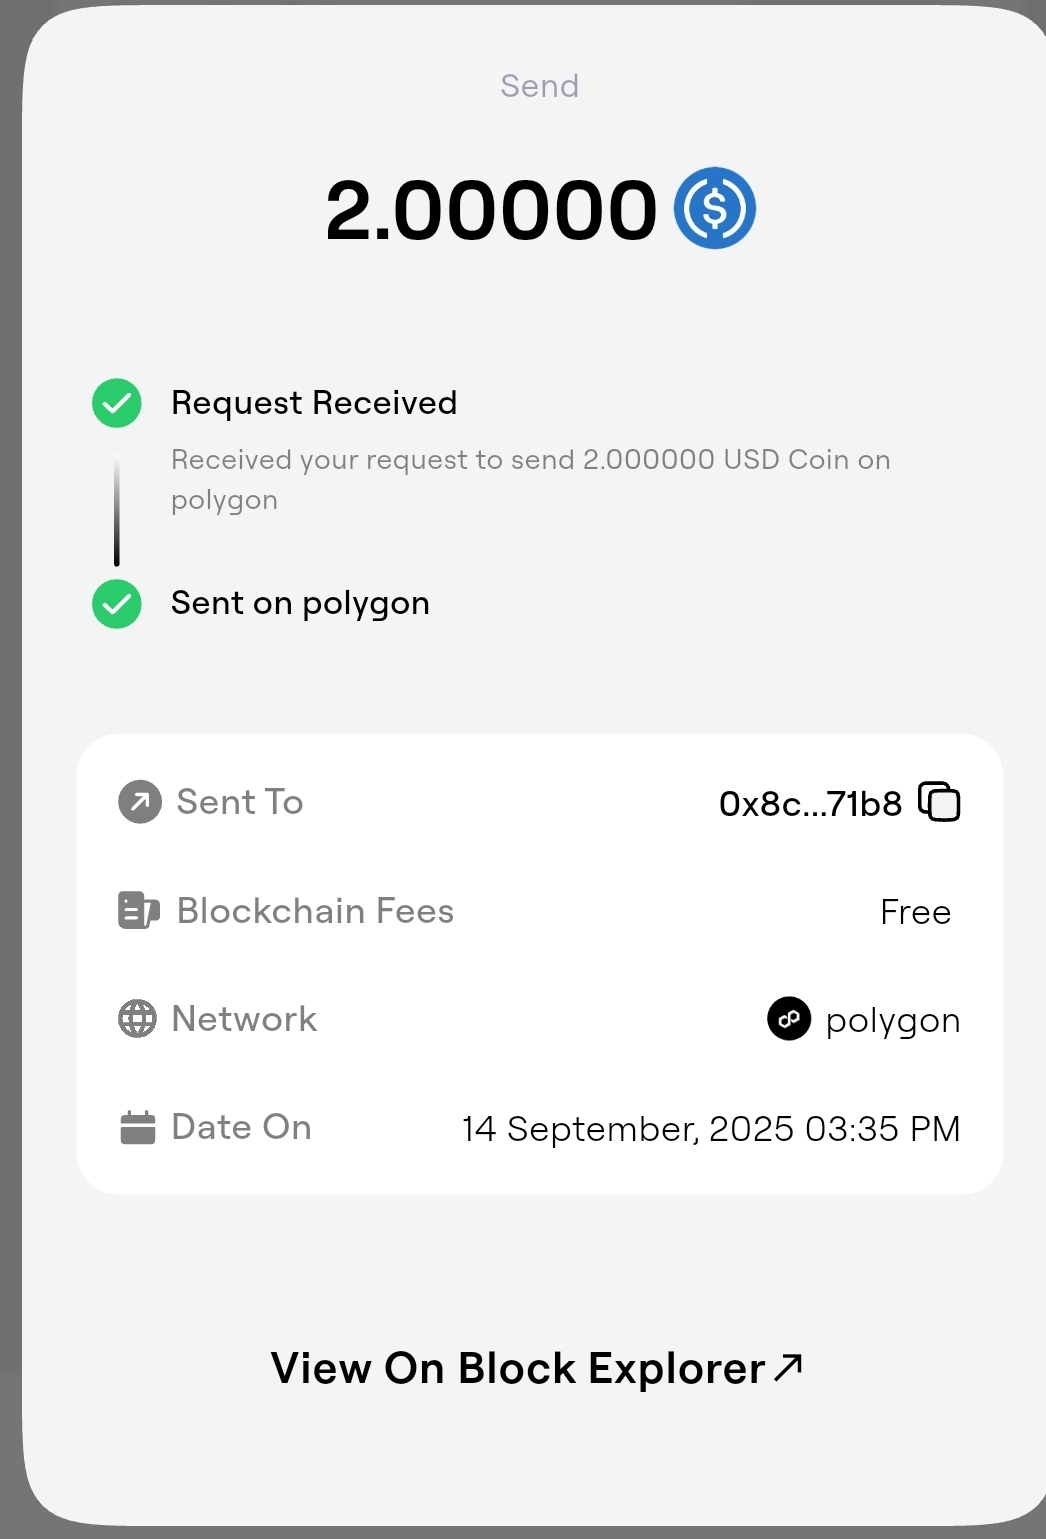
Task: Click the 2.00000 amount text
Action: 491,210
